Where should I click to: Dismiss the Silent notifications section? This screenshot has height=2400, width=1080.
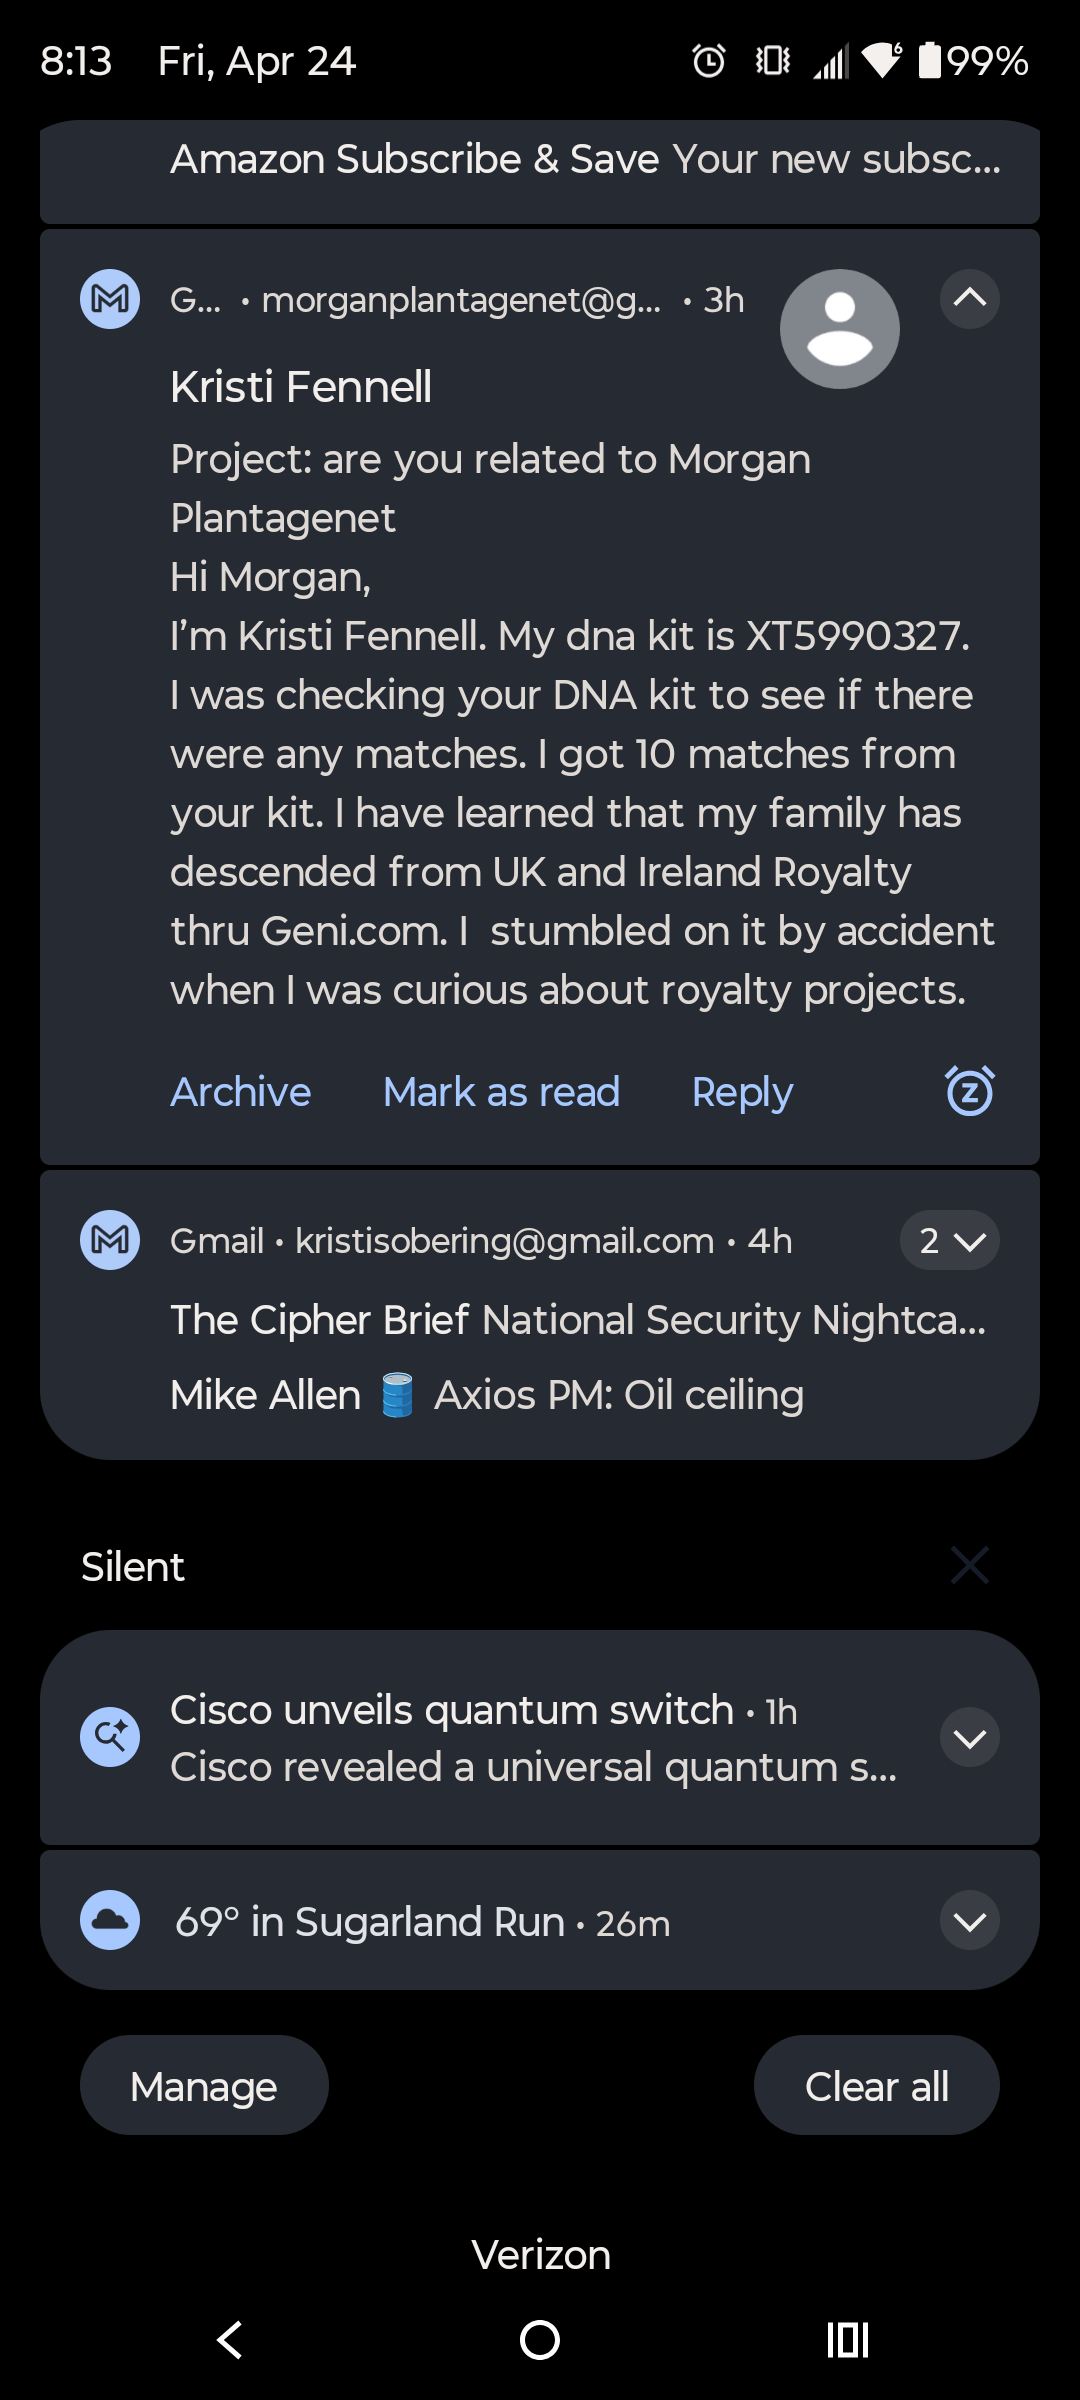point(968,1565)
